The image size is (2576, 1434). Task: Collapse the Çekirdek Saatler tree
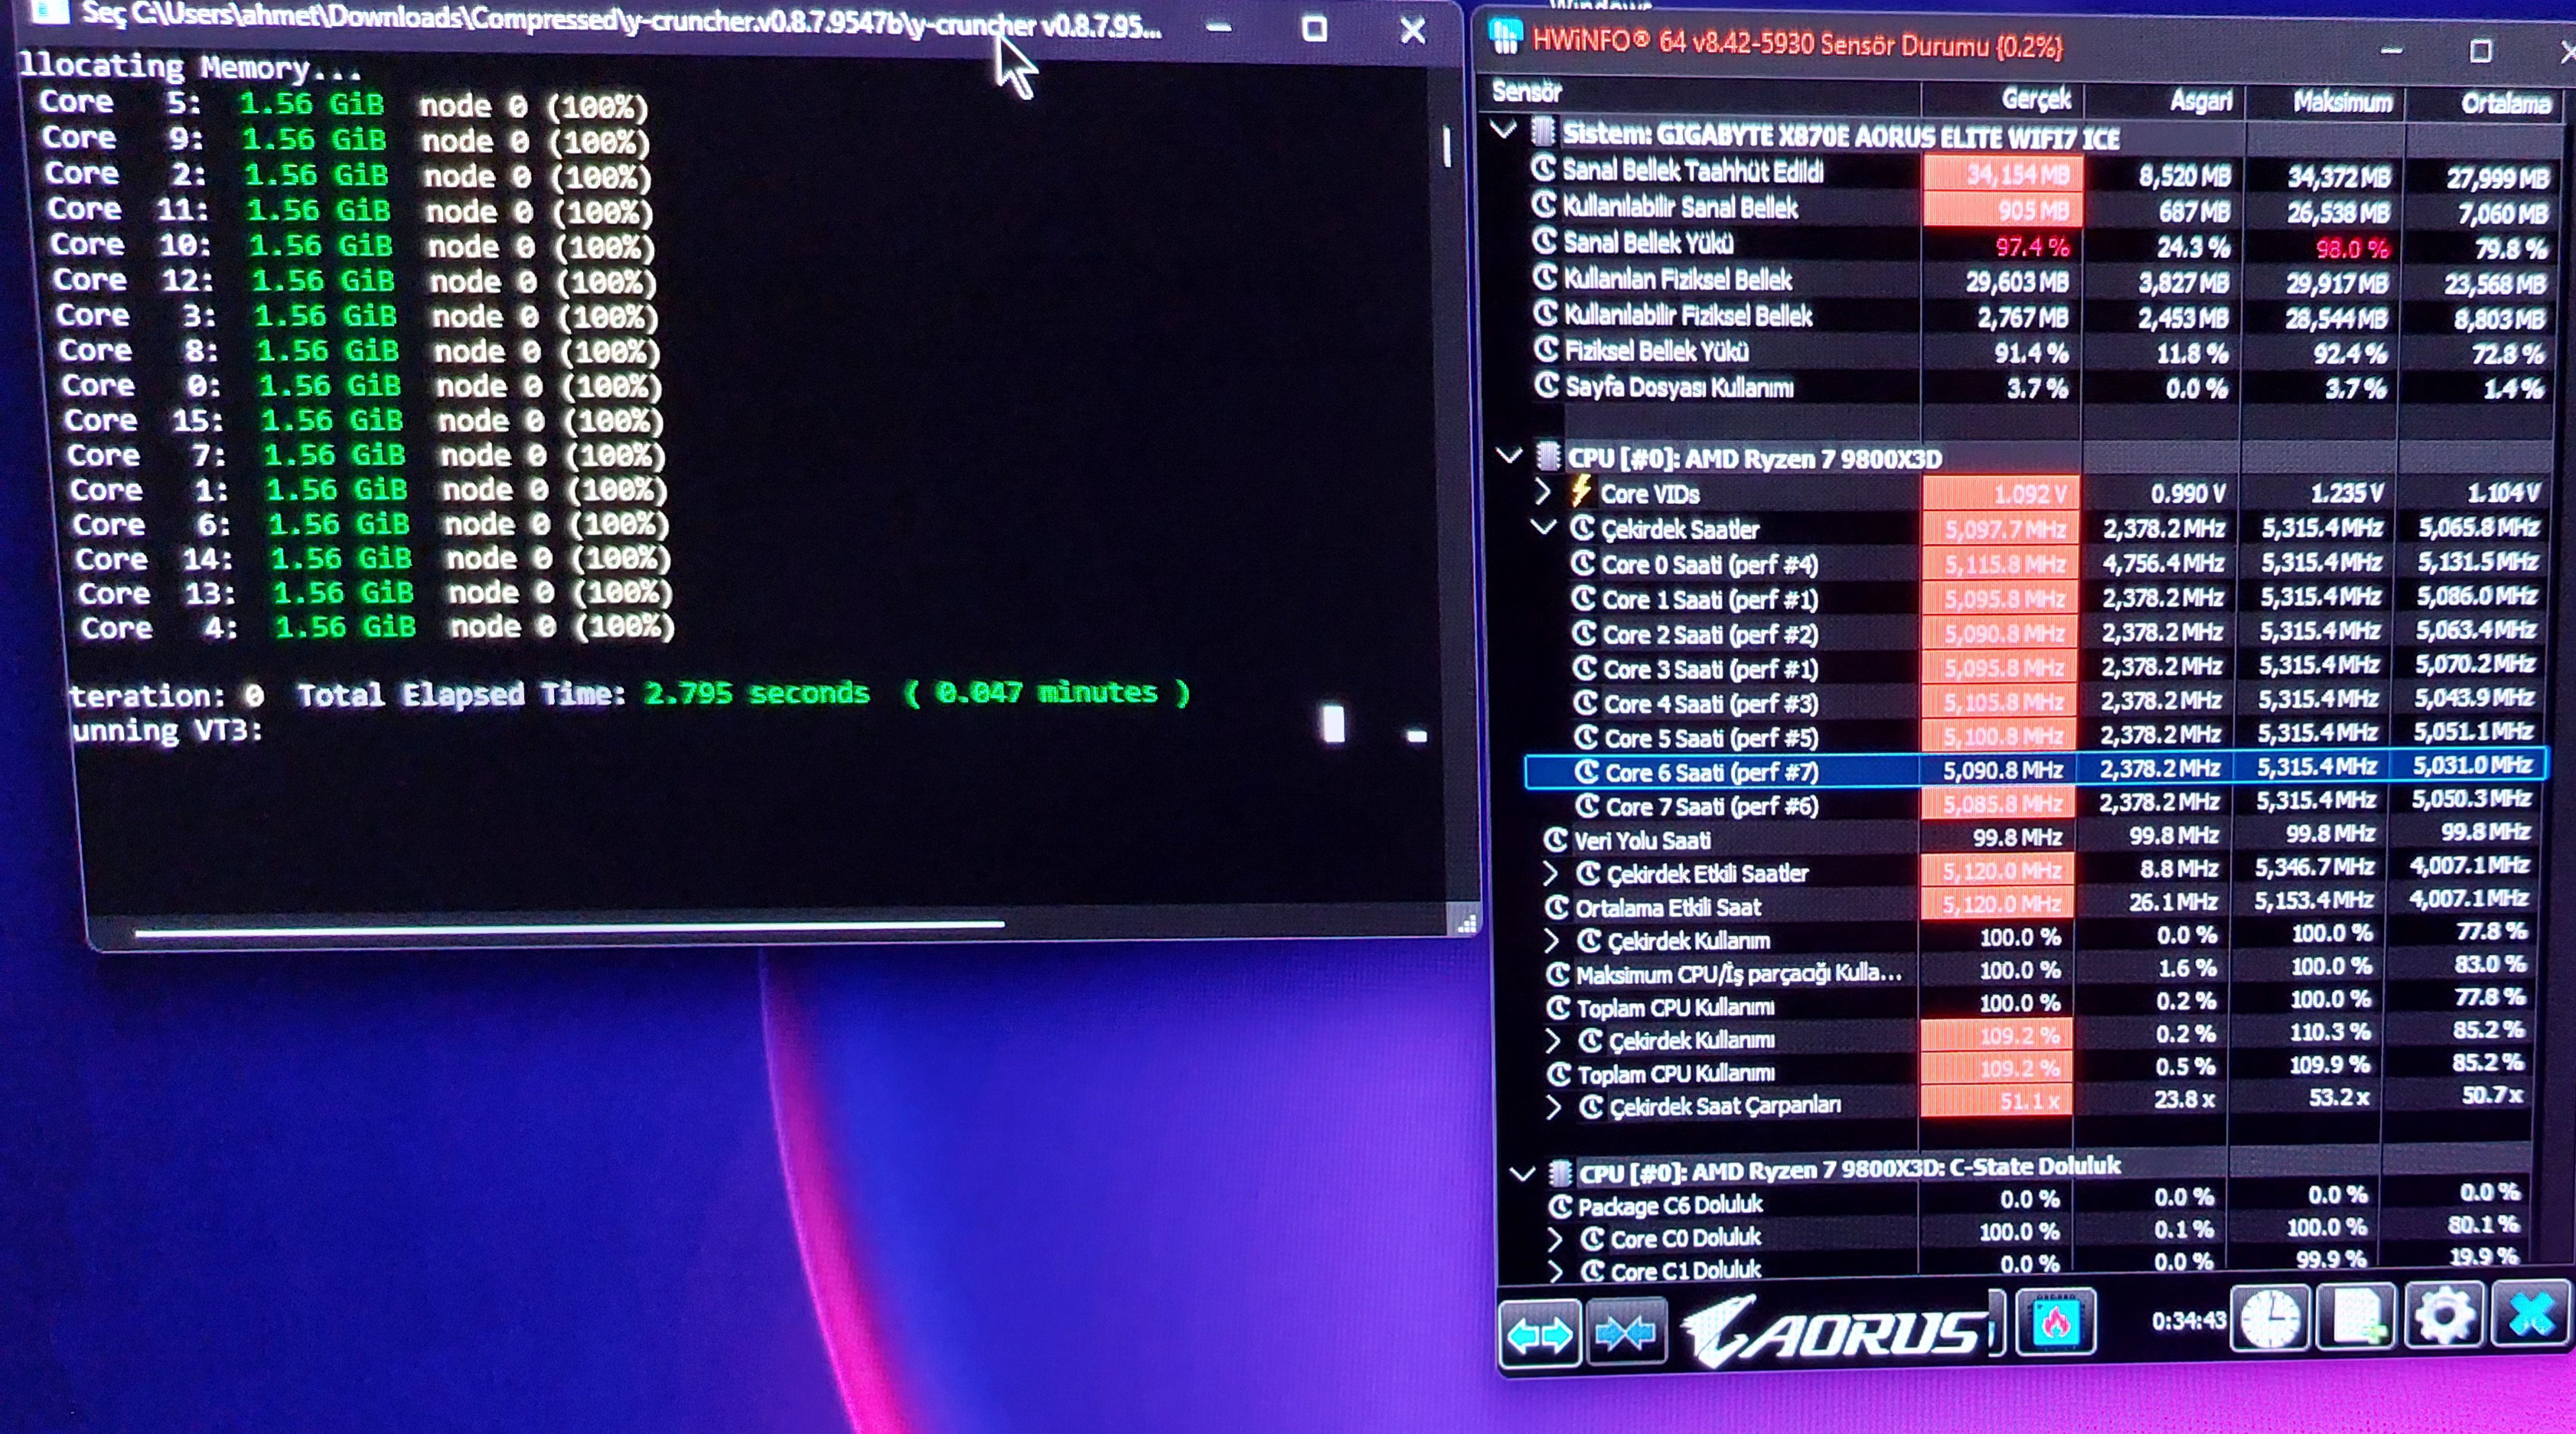[1544, 527]
